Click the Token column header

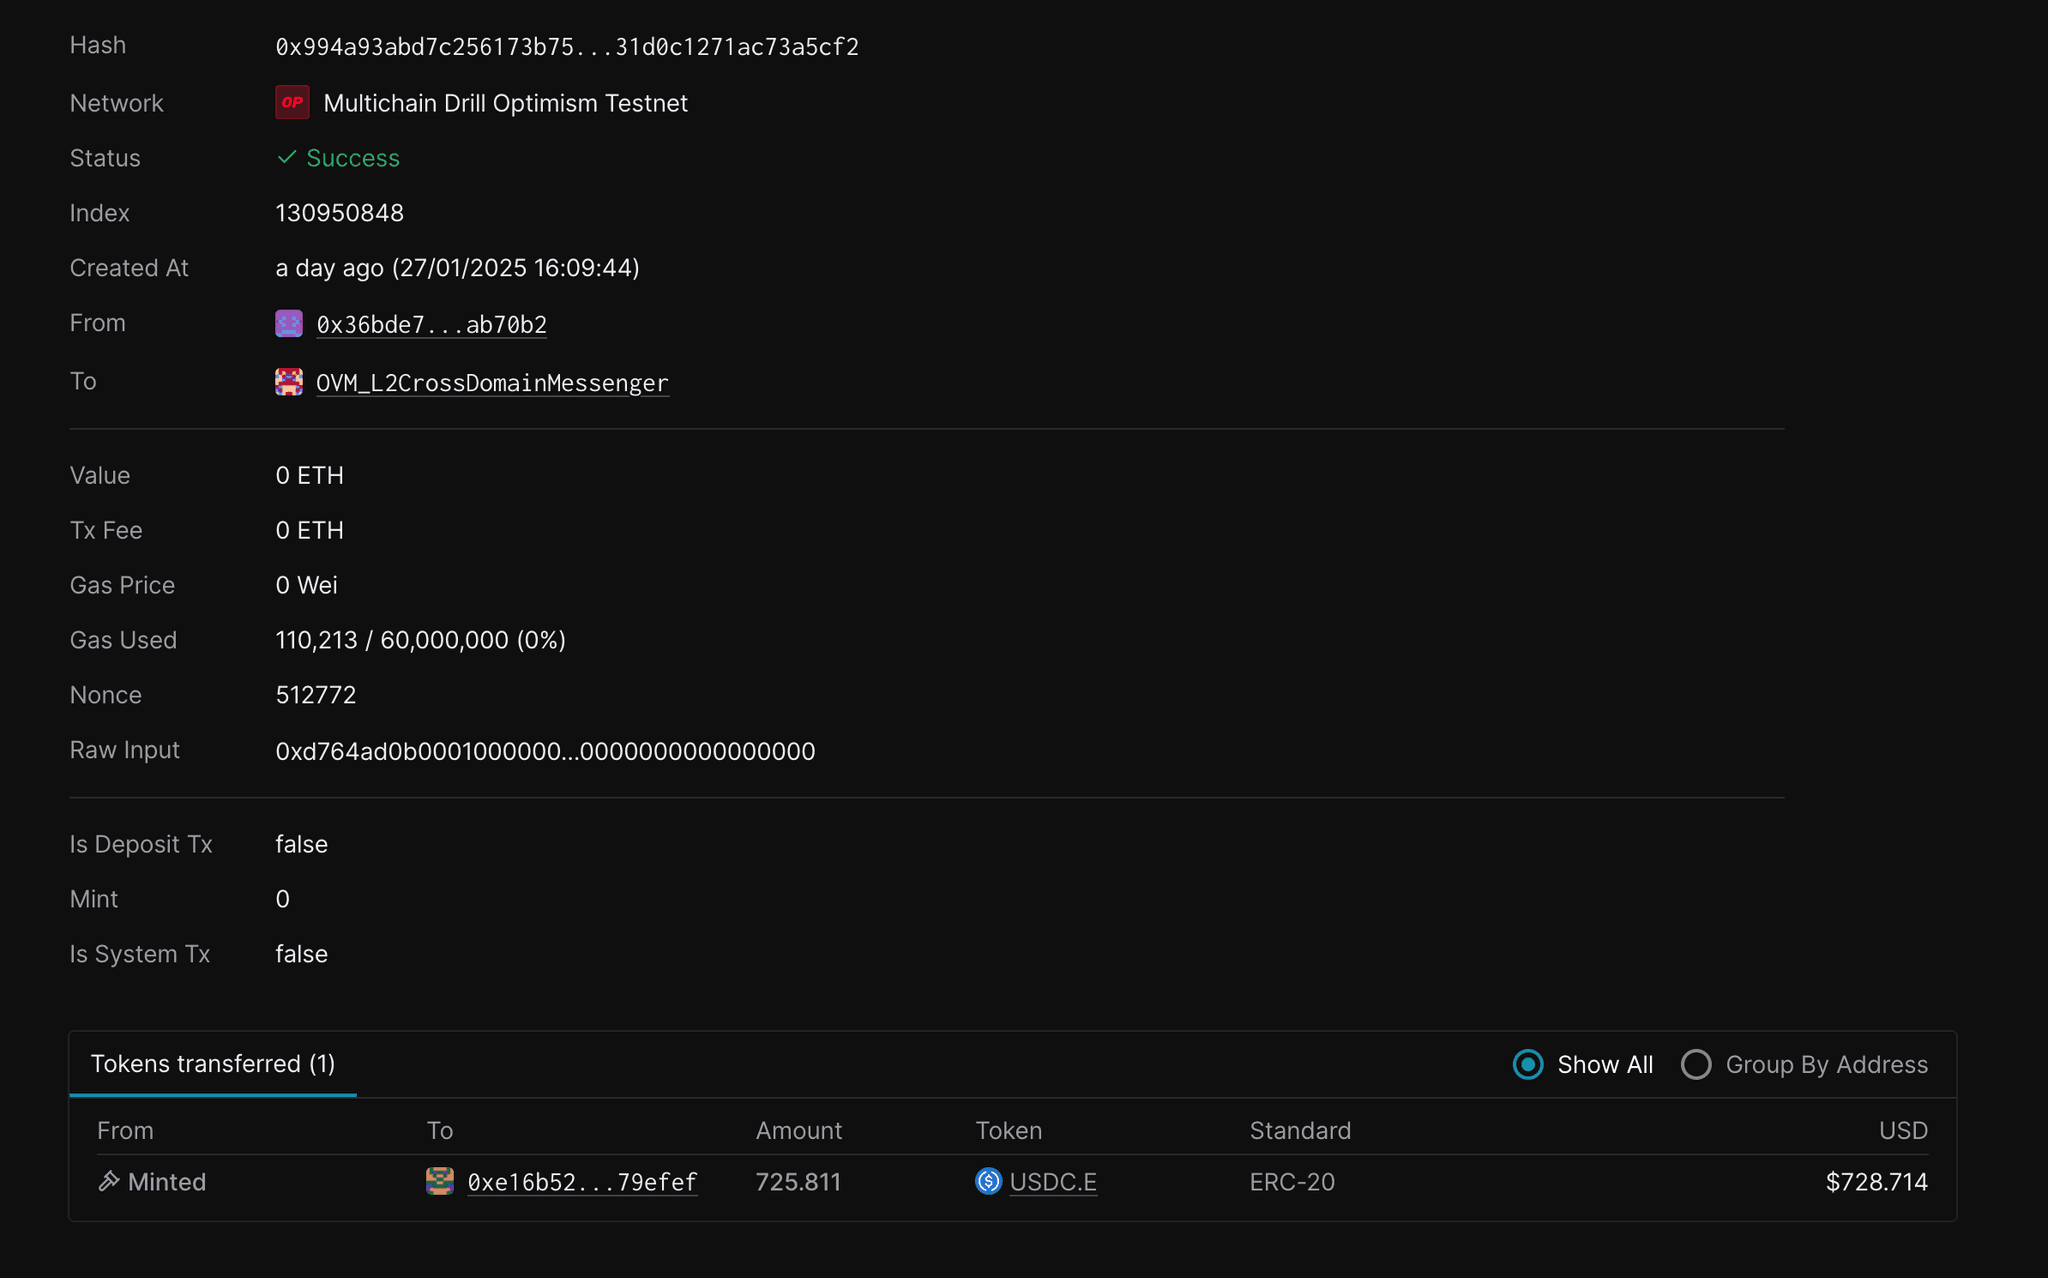[1009, 1130]
